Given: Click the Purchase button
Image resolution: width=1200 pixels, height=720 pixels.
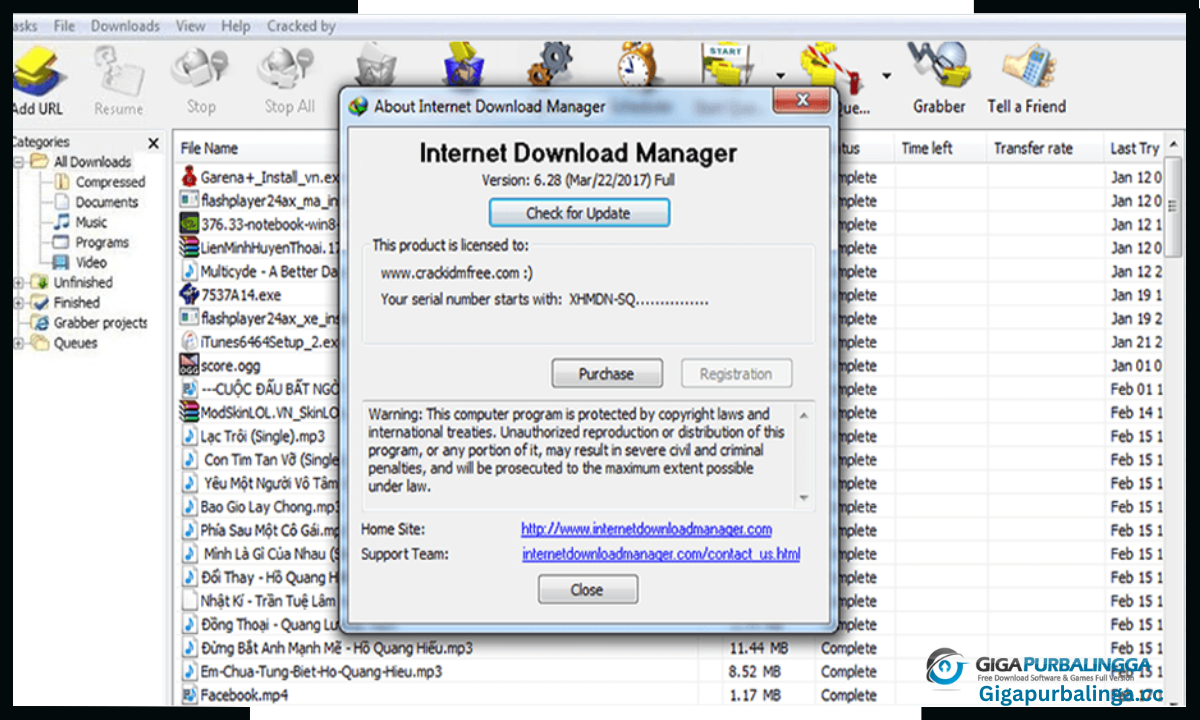Looking at the screenshot, I should pos(607,374).
